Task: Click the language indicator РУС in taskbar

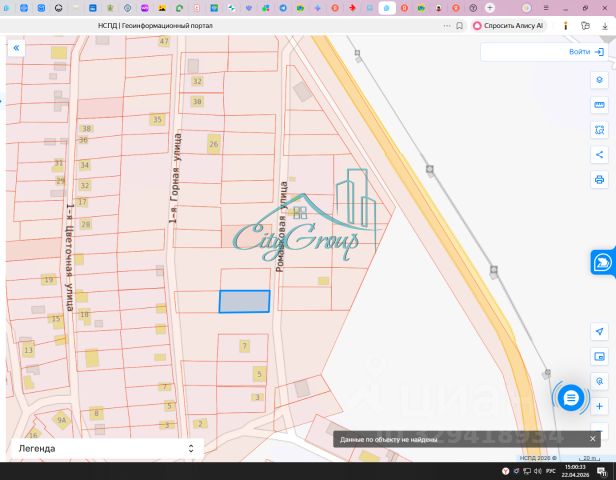Action: pos(551,471)
